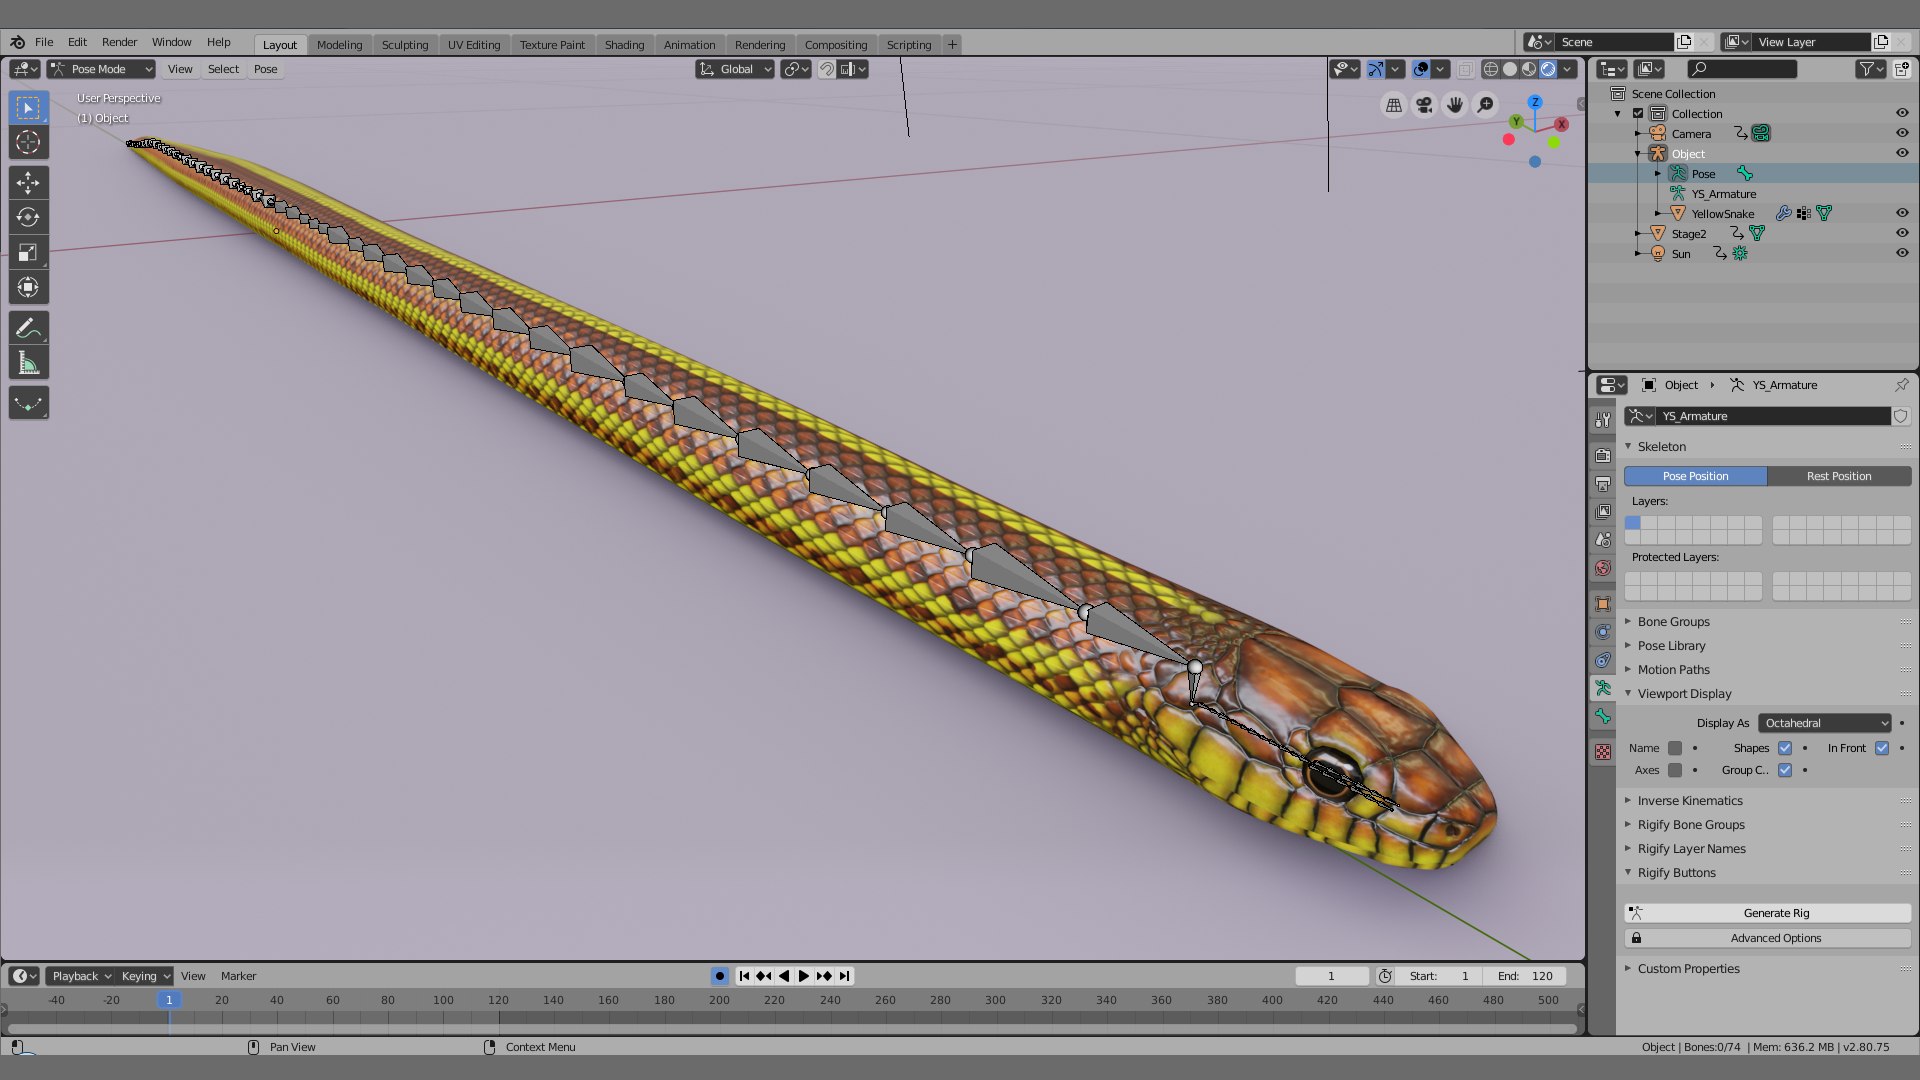Open the Texture properties tab

tap(1603, 752)
